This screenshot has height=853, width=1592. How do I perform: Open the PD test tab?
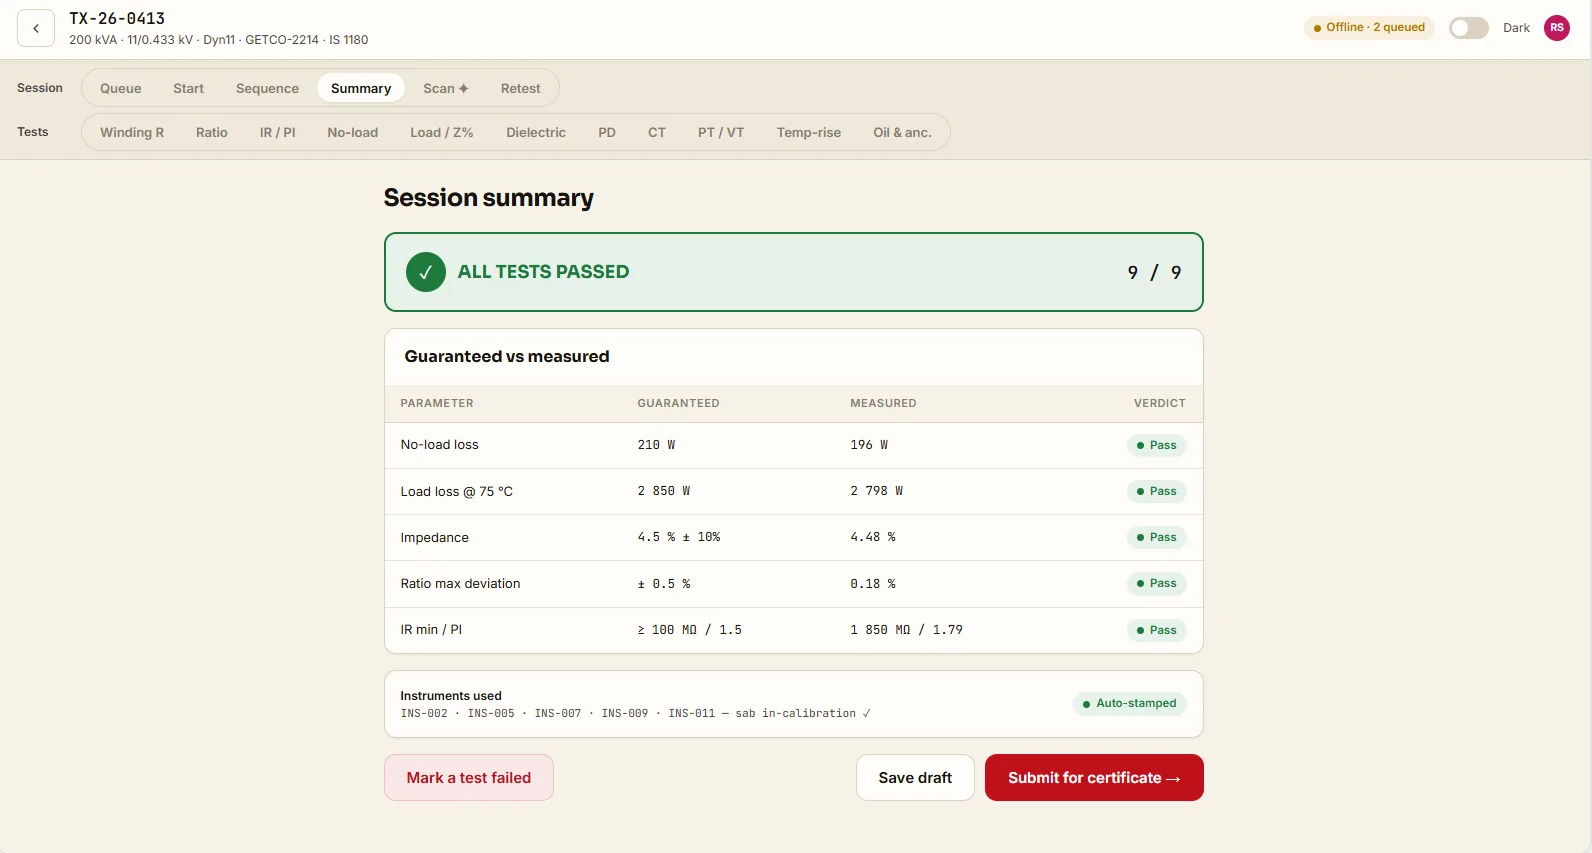click(x=607, y=132)
